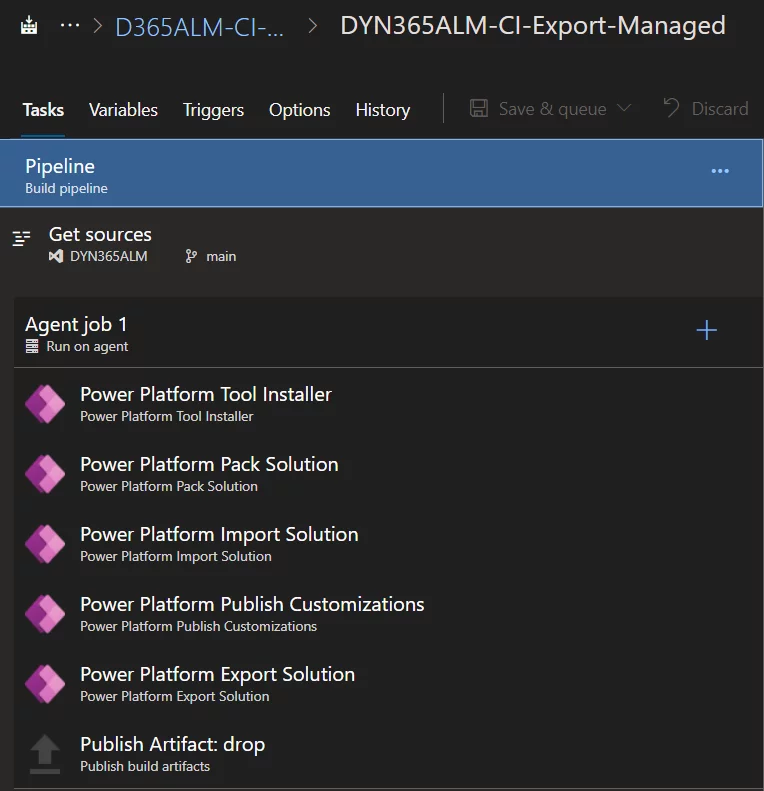The image size is (764, 791).
Task: Select Publish Artifact: drop task
Action: point(388,754)
